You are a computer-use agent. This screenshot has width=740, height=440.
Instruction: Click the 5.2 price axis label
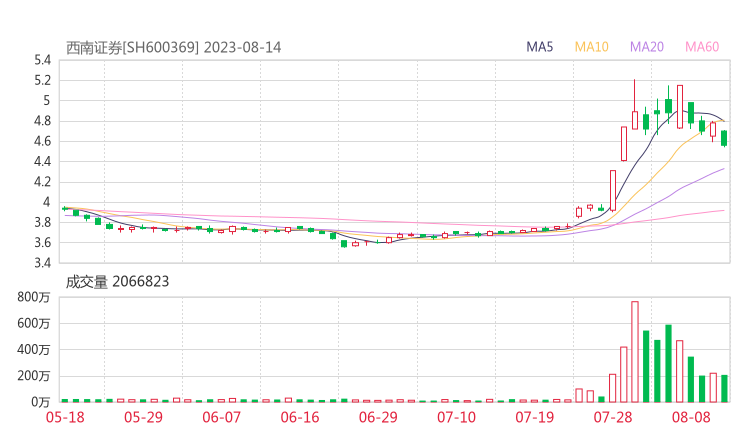pos(42,80)
